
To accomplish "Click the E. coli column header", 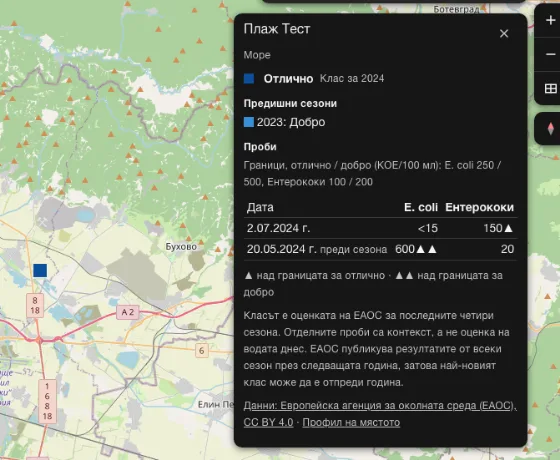I will point(421,208).
